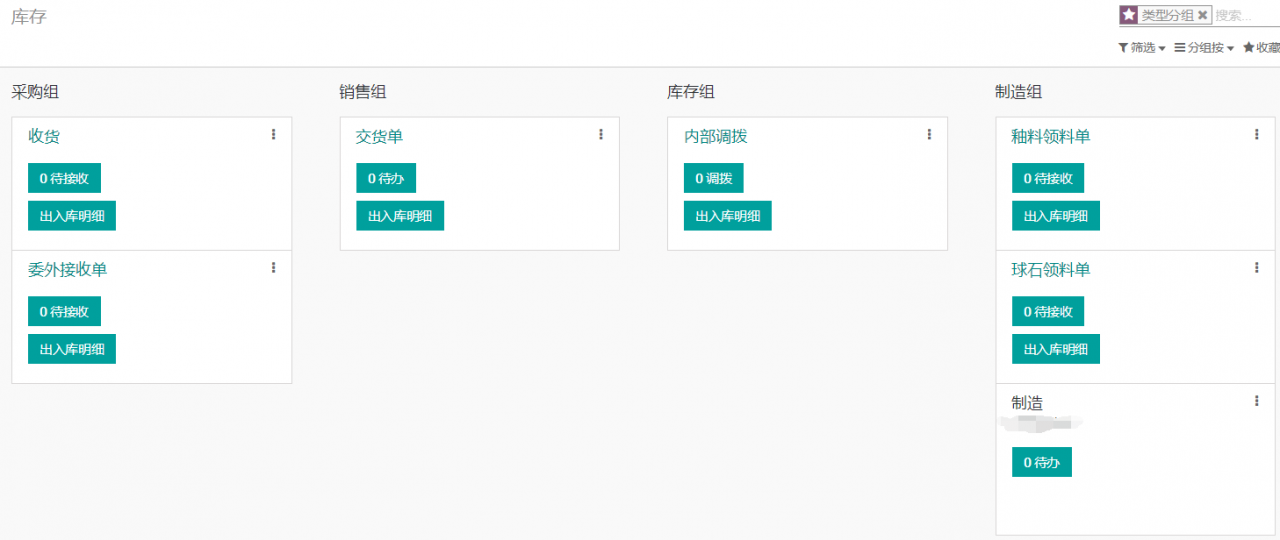
Task: Open the 分组按 group-by dropdown
Action: pos(1204,48)
